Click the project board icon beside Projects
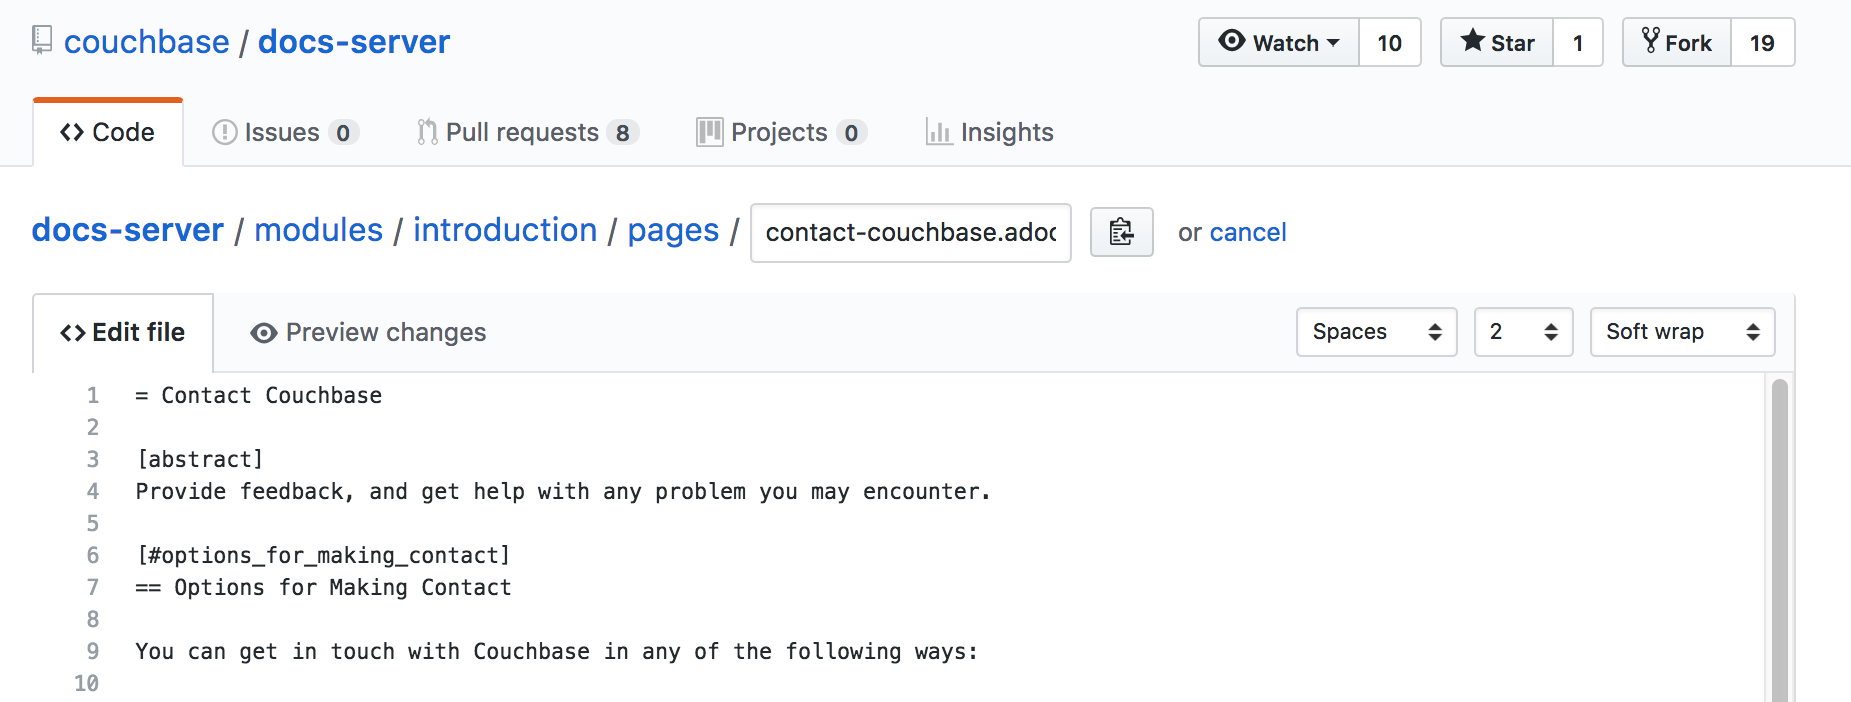Image resolution: width=1851 pixels, height=702 pixels. tap(708, 131)
